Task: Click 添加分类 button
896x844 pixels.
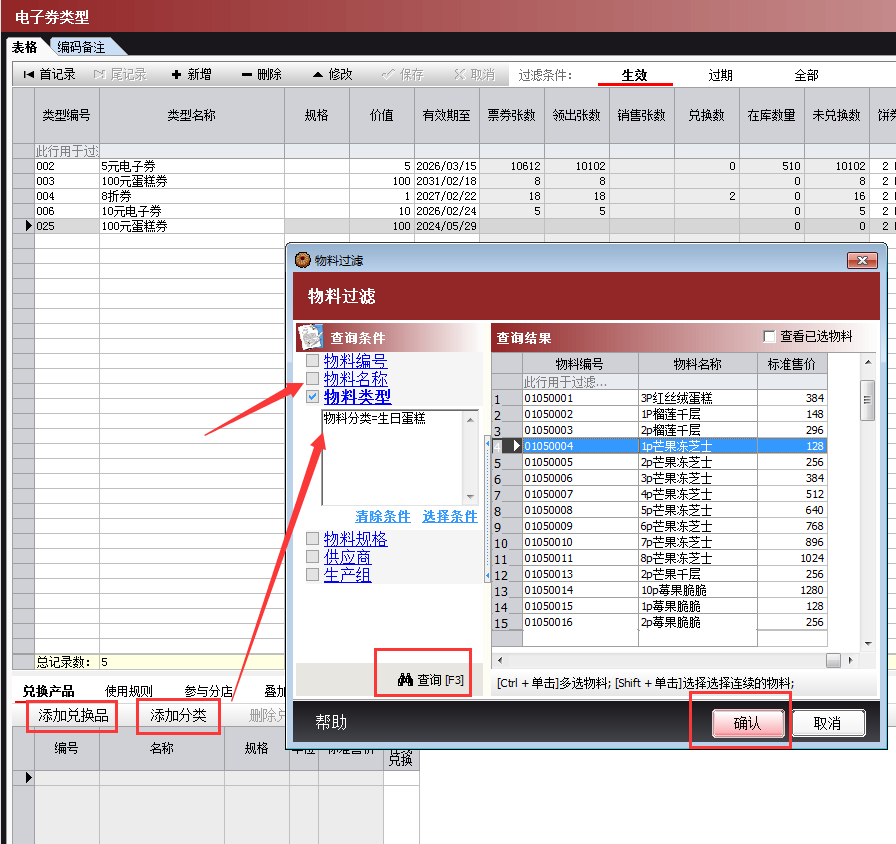Action: pyautogui.click(x=178, y=715)
